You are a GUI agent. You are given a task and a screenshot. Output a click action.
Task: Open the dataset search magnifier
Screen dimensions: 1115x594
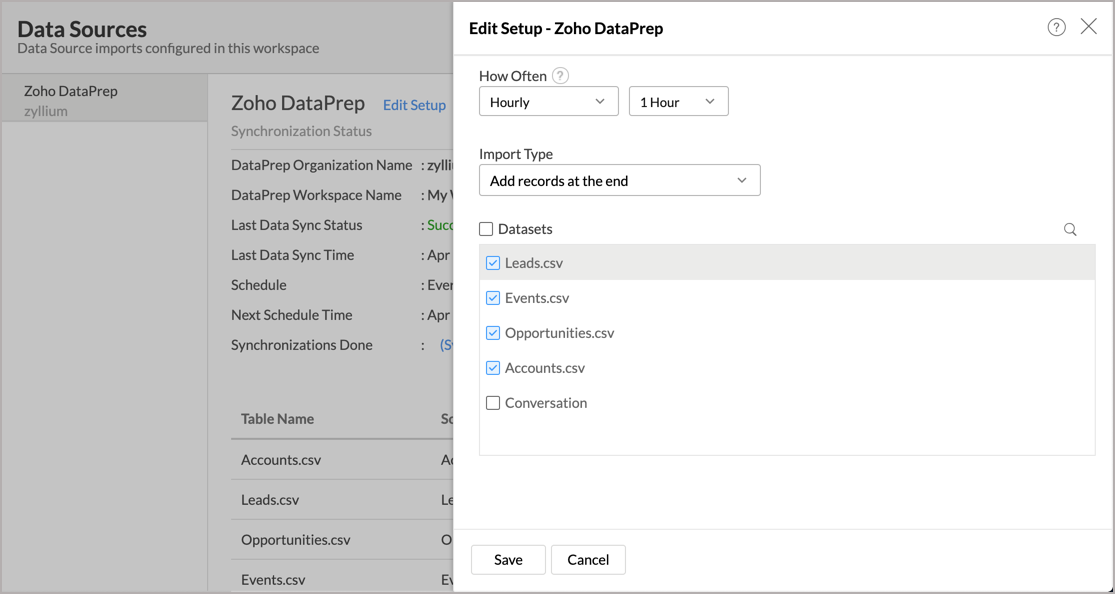(1070, 229)
